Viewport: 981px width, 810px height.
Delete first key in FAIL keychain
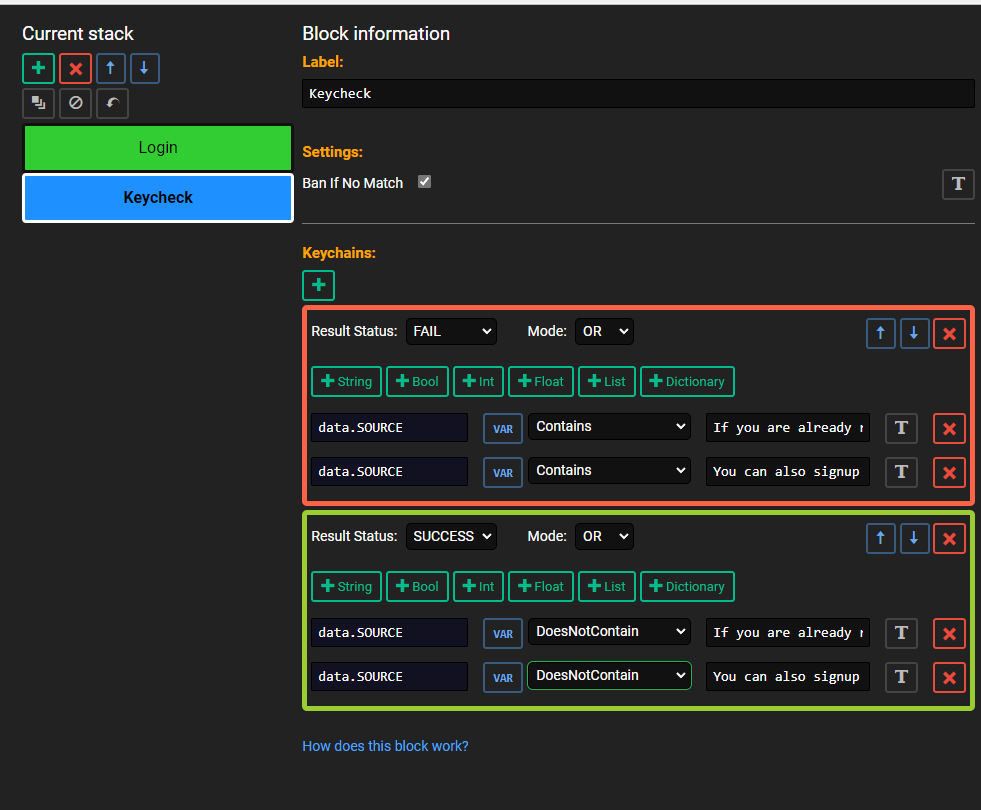click(949, 428)
